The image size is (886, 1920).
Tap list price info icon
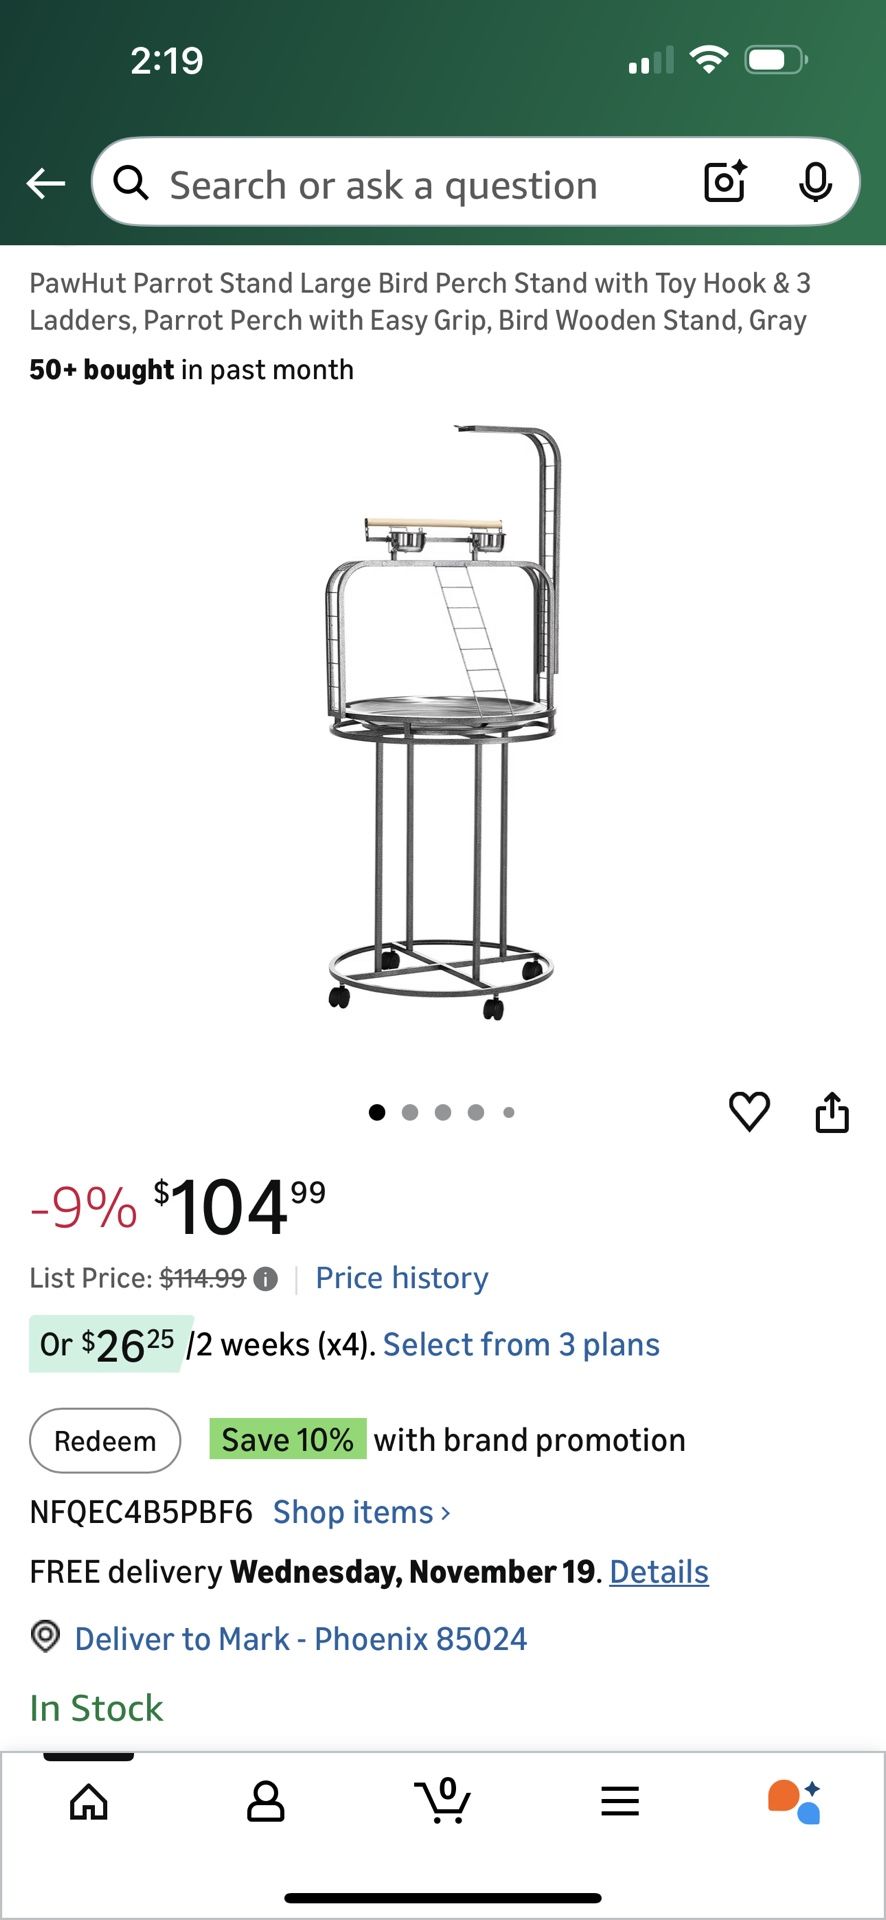(x=265, y=1279)
